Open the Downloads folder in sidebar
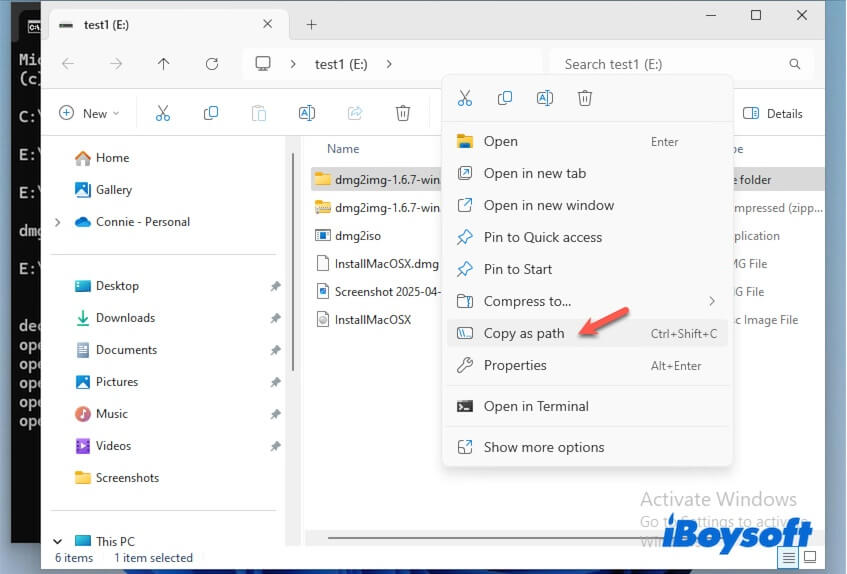Screen dimensions: 847x574 click(x=125, y=318)
